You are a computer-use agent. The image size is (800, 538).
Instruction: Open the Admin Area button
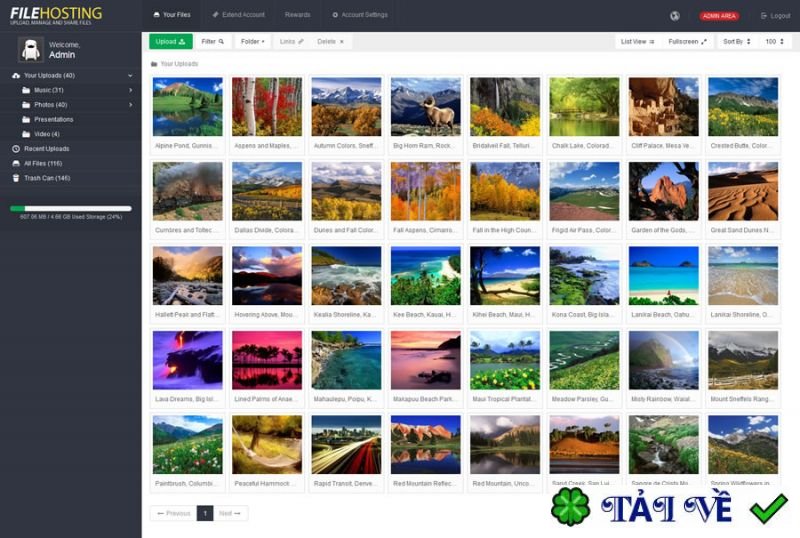719,16
